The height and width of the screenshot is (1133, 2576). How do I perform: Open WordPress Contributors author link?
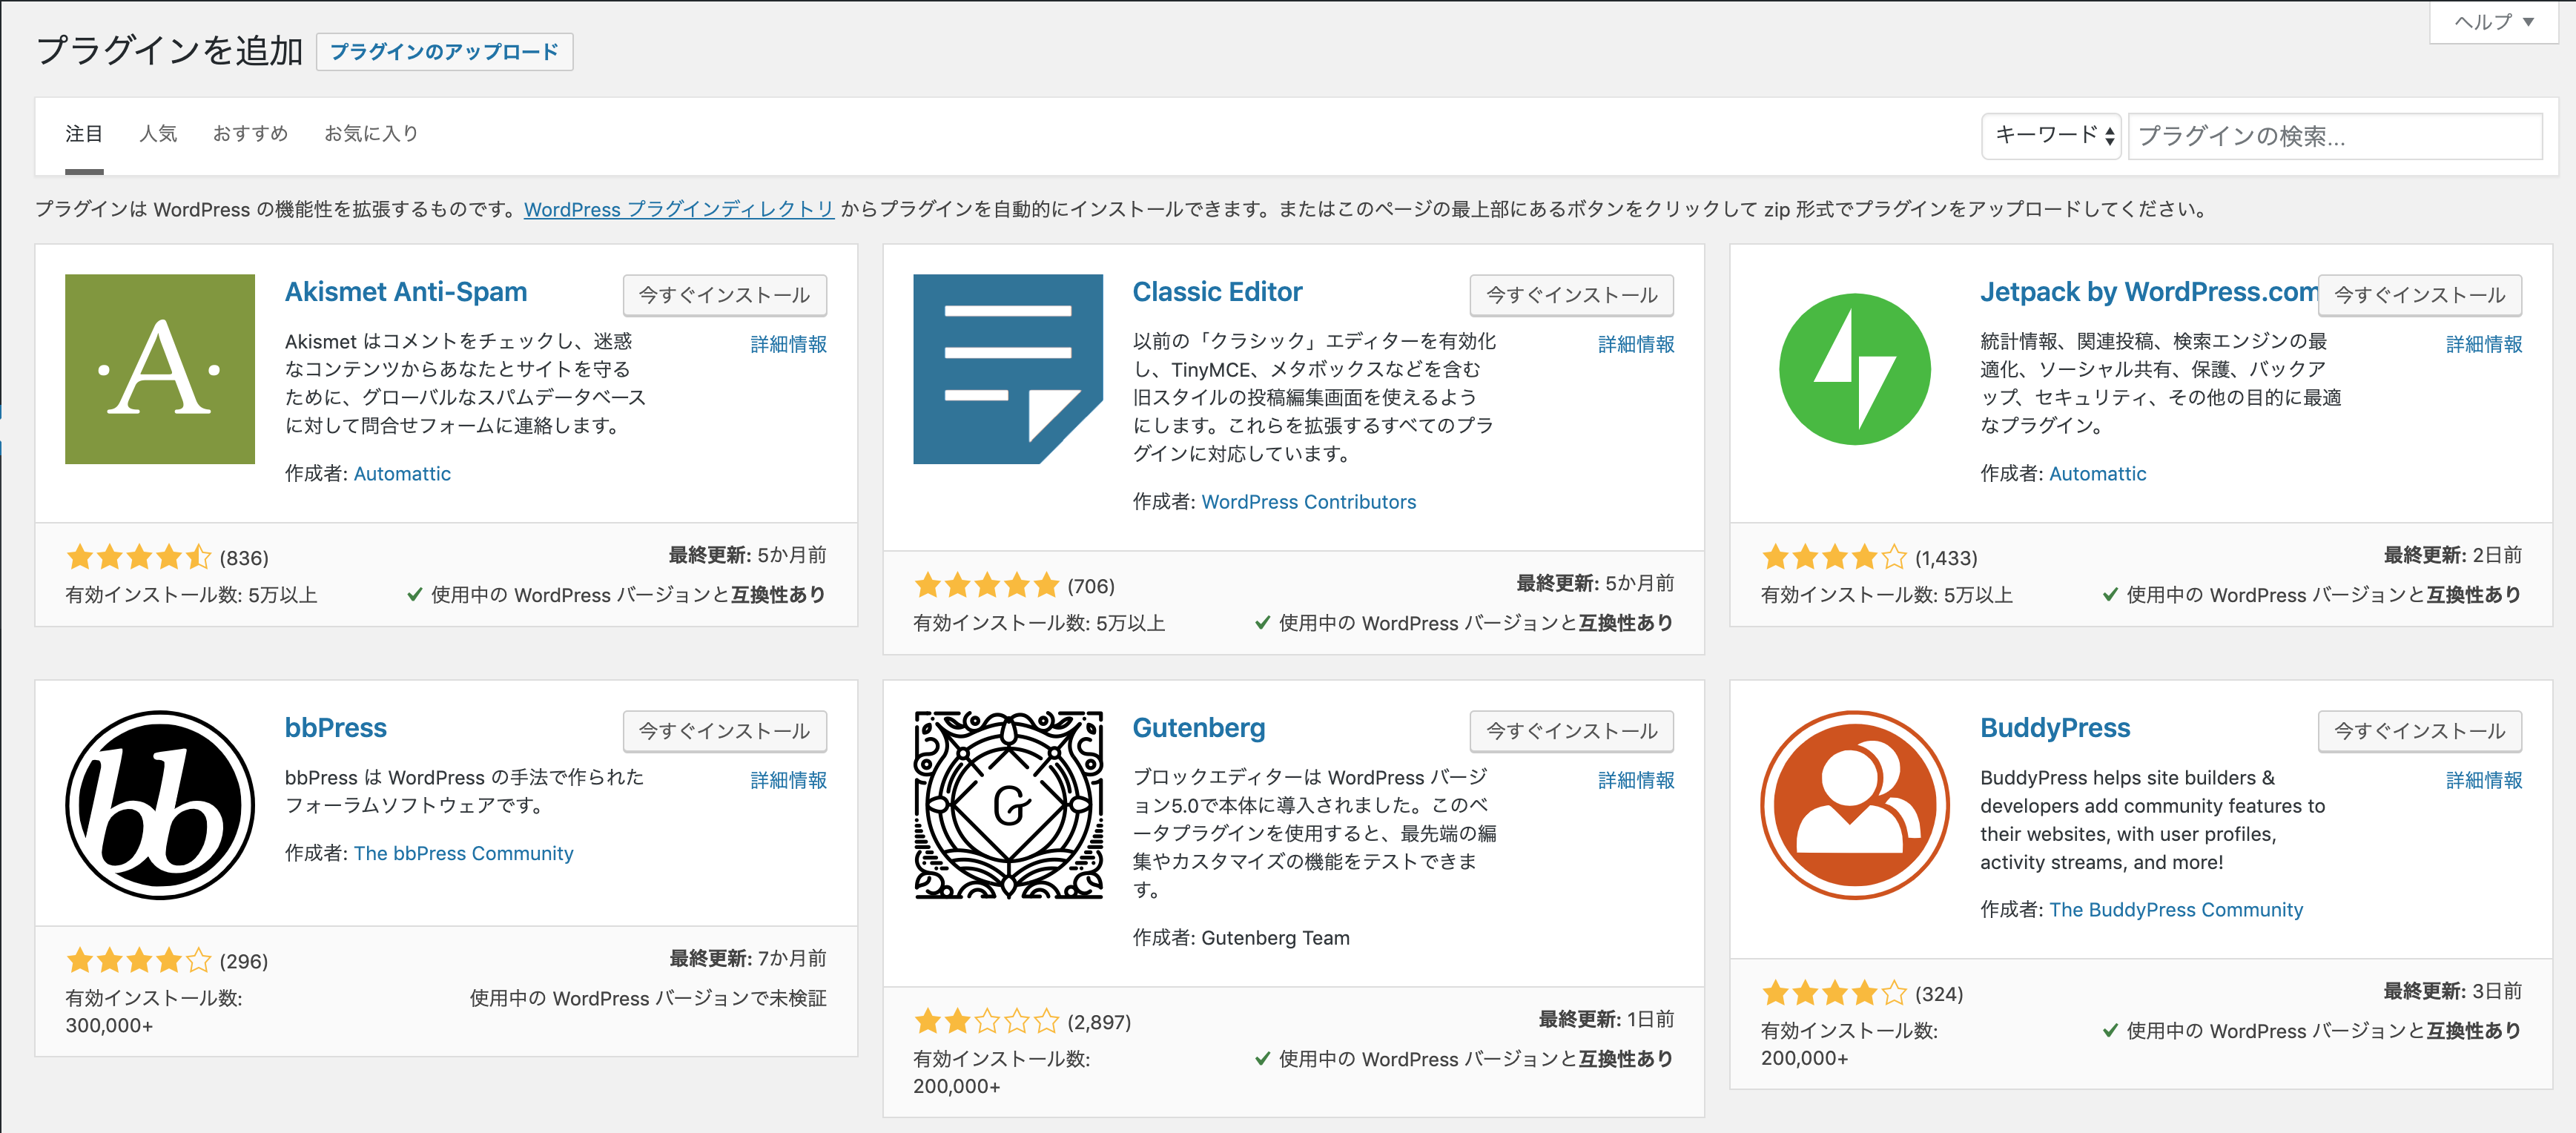pos(1308,502)
